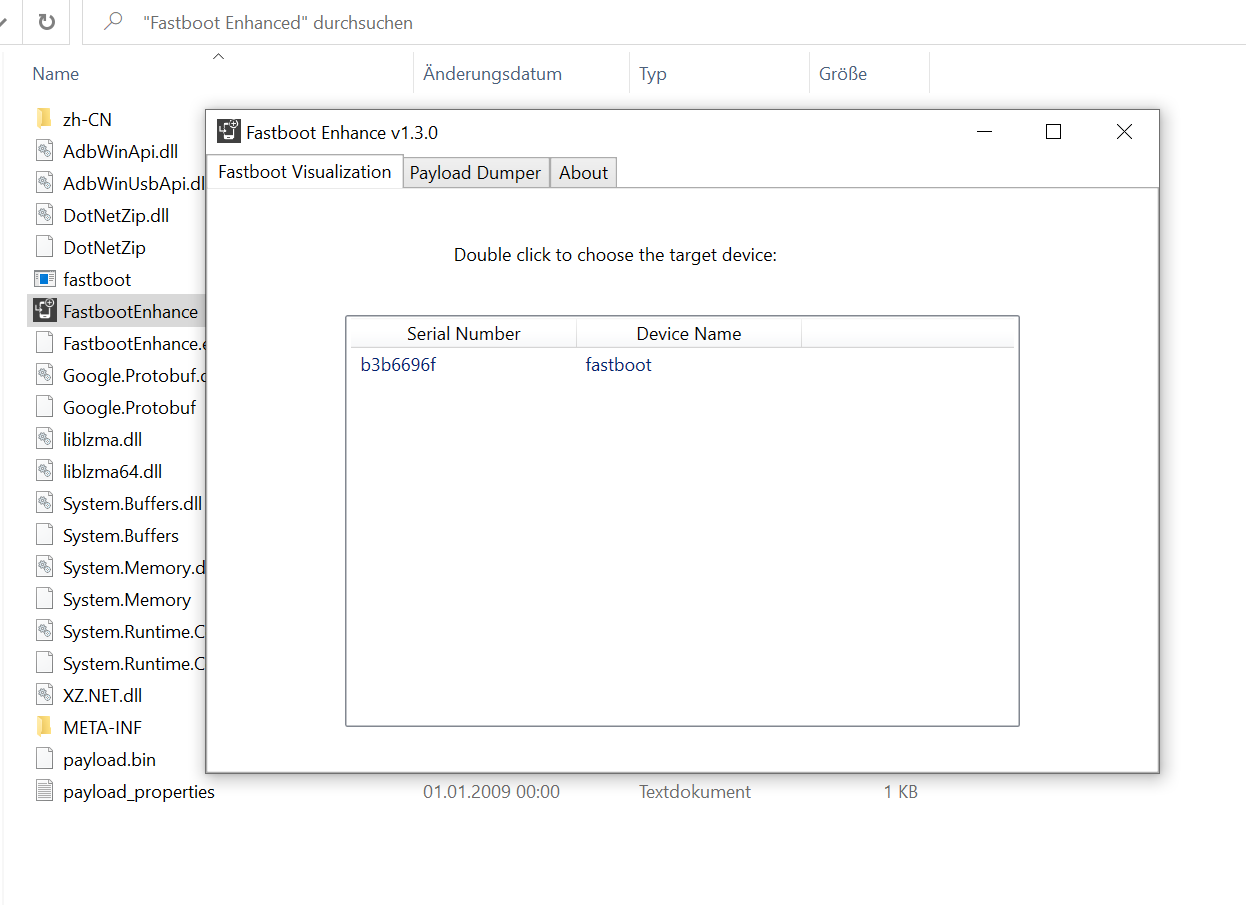Sort Explorer files by Name column
The height and width of the screenshot is (905, 1246).
pos(56,74)
